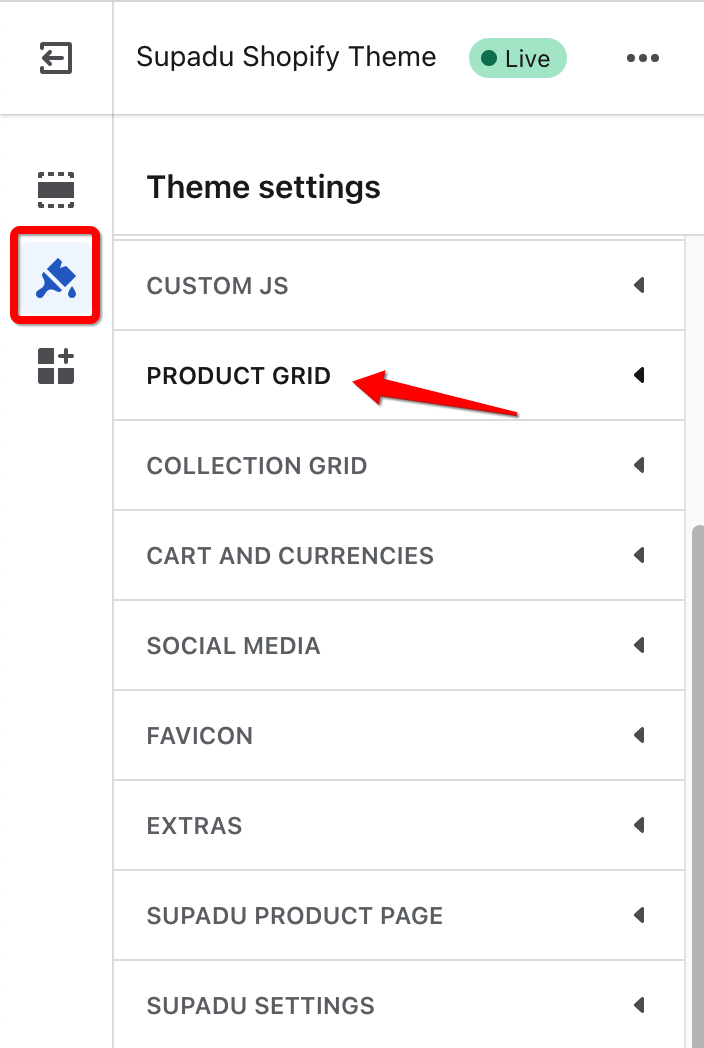Viewport: 704px width, 1048px height.
Task: Expand the Cart and Currencies arrow
Action: coord(639,555)
